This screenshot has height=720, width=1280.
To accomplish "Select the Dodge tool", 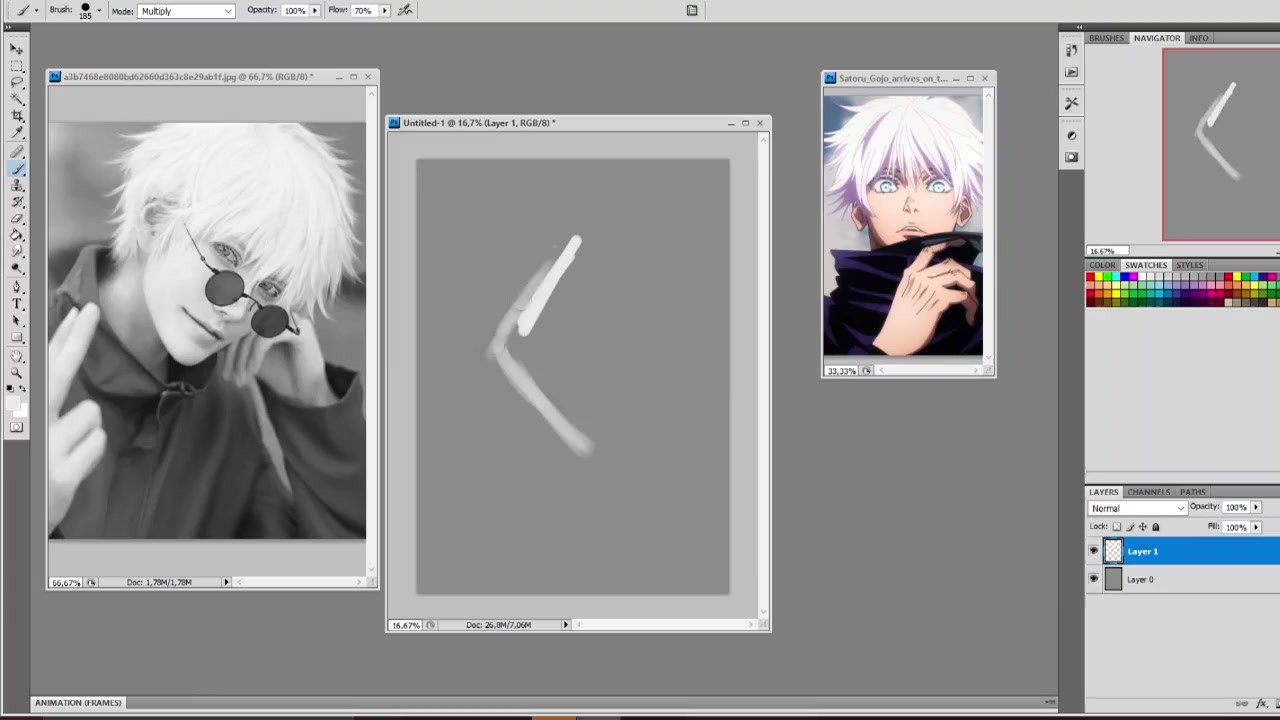I will pos(17,270).
